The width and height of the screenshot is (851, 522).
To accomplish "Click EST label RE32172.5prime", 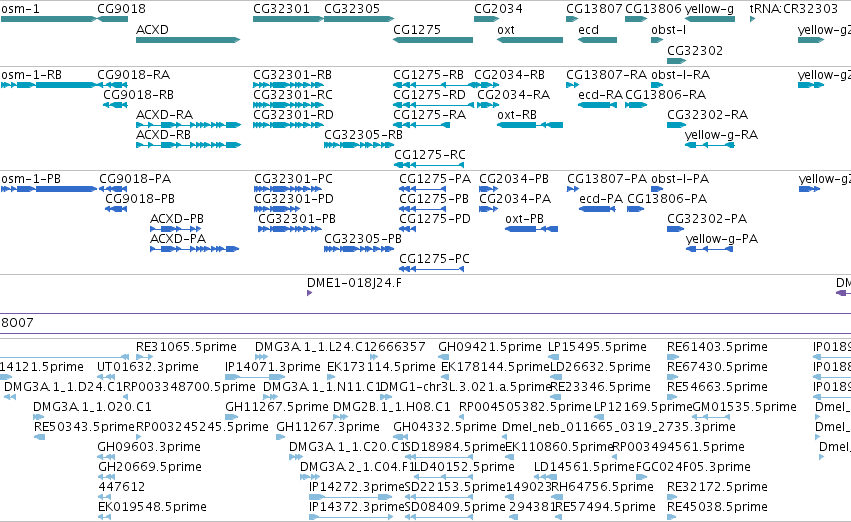I will (x=717, y=487).
